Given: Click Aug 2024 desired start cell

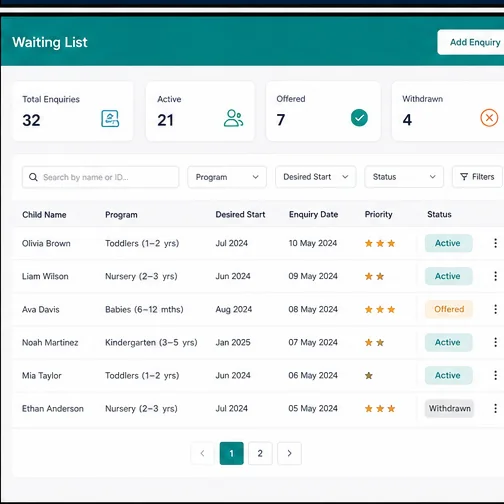Looking at the screenshot, I should 234,309.
